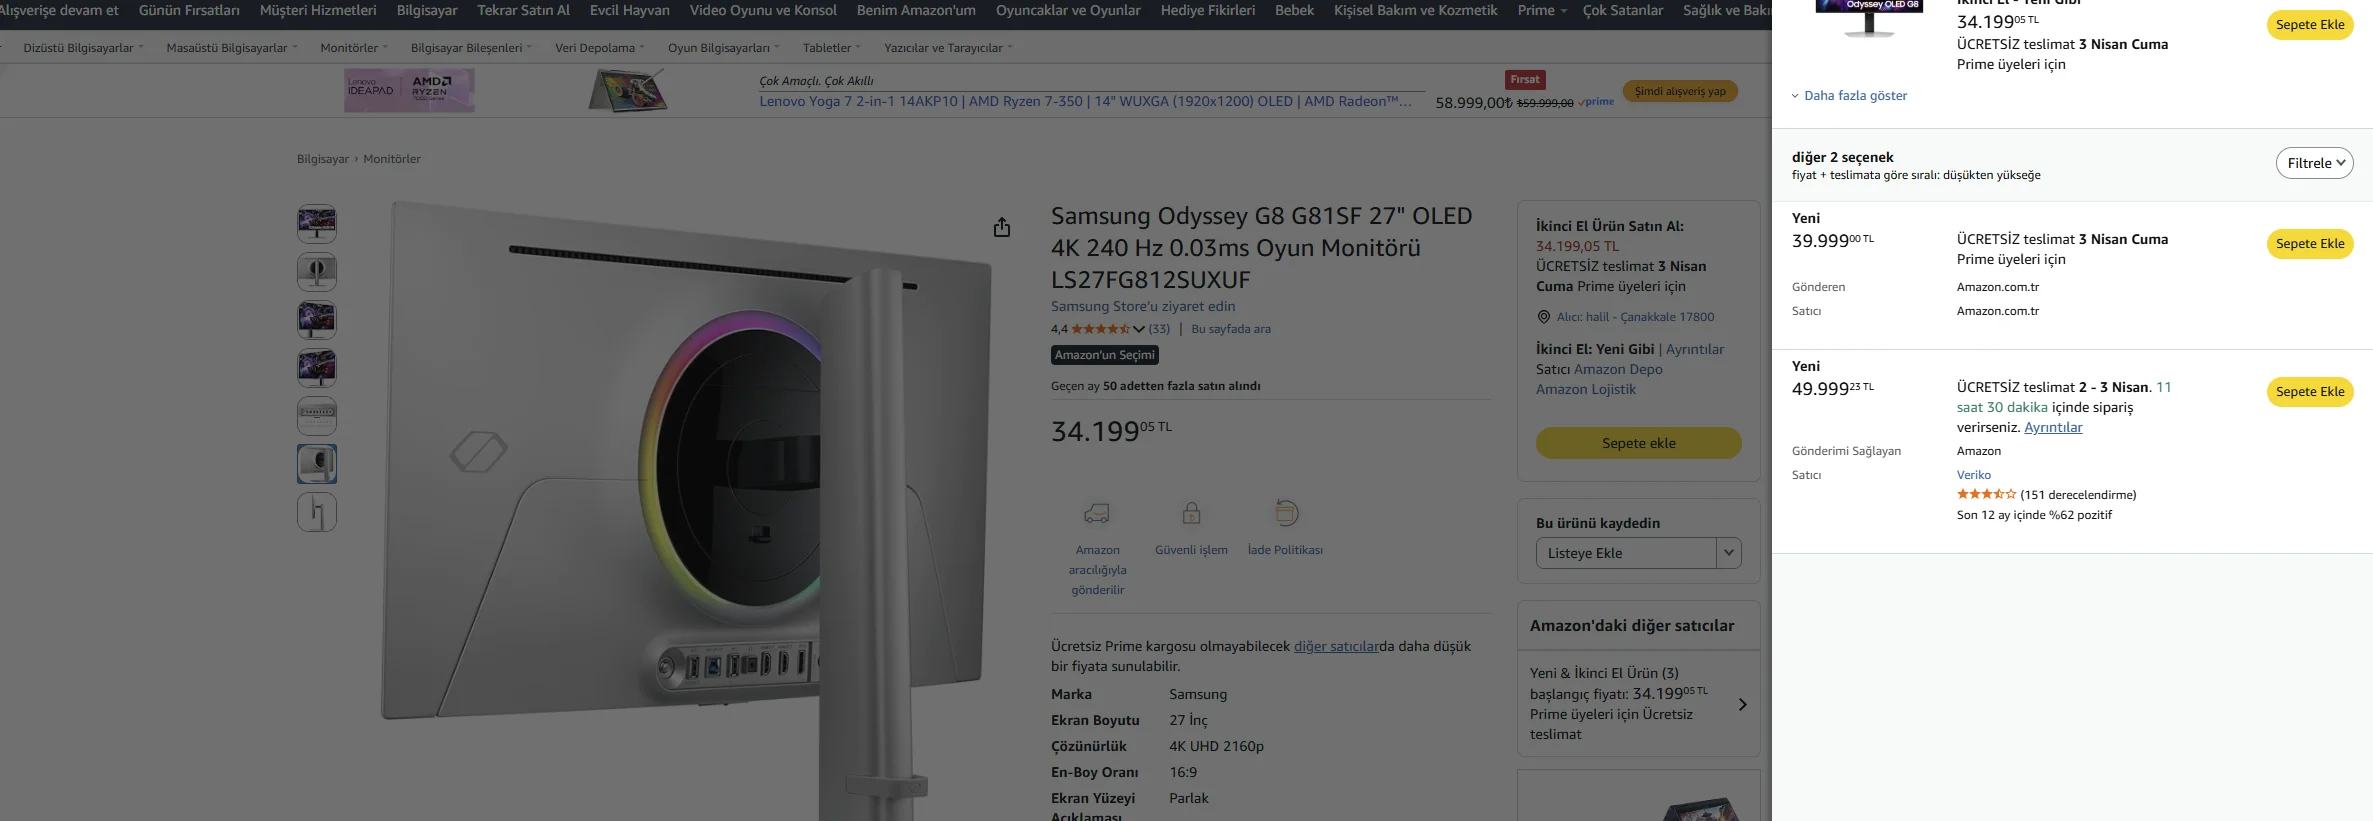Click the İade Politikası return icon
The image size is (2373, 821).
point(1286,514)
